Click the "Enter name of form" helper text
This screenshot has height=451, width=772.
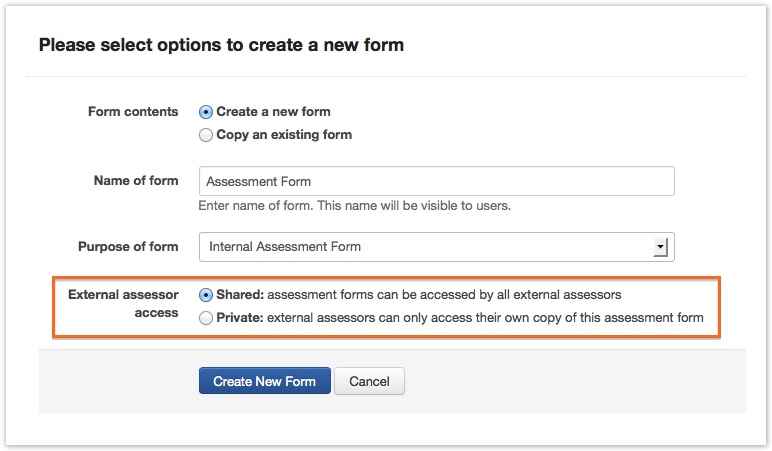355,206
